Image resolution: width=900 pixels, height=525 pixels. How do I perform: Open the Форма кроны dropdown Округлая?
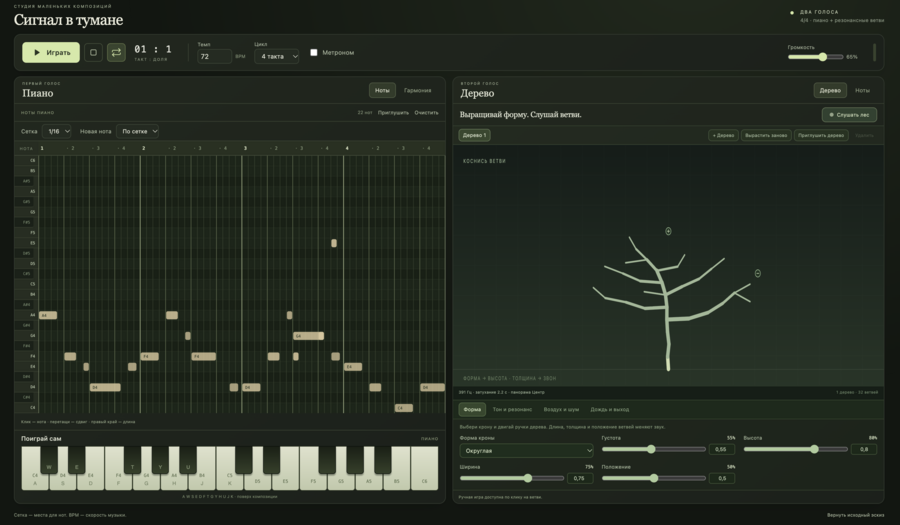(526, 450)
